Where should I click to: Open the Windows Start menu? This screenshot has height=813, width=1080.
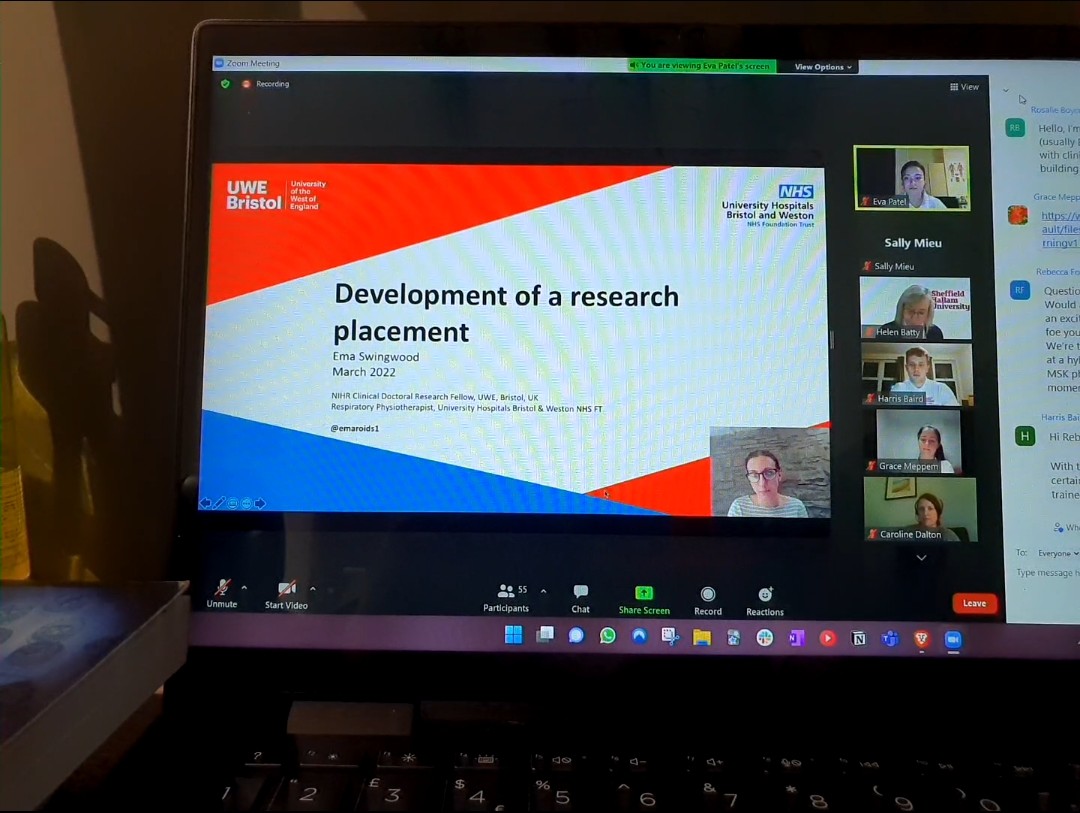(x=513, y=635)
